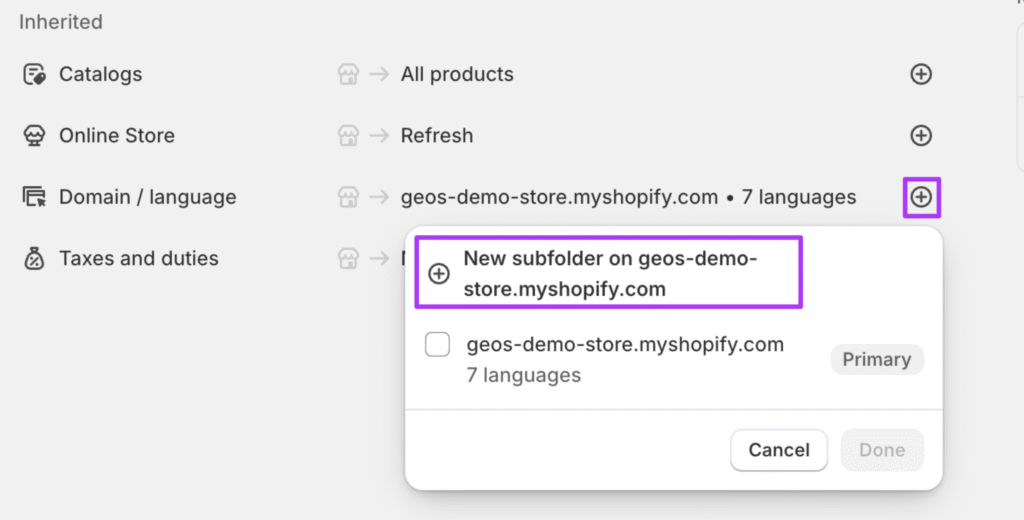Click the plus icon beside Refresh

pyautogui.click(x=921, y=136)
